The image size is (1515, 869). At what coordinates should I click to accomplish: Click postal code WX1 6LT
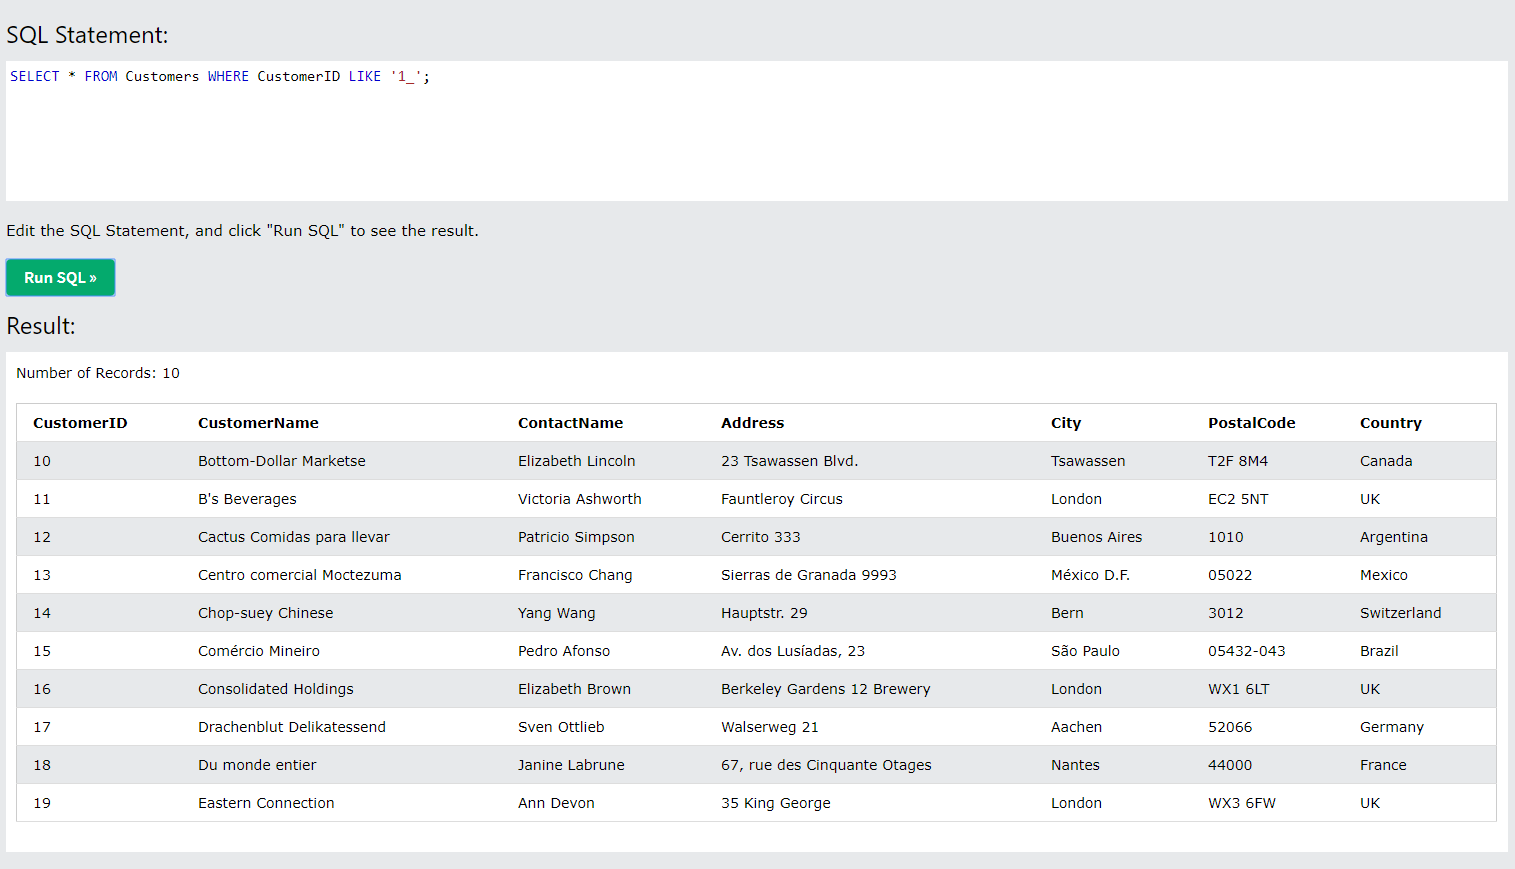(1238, 689)
